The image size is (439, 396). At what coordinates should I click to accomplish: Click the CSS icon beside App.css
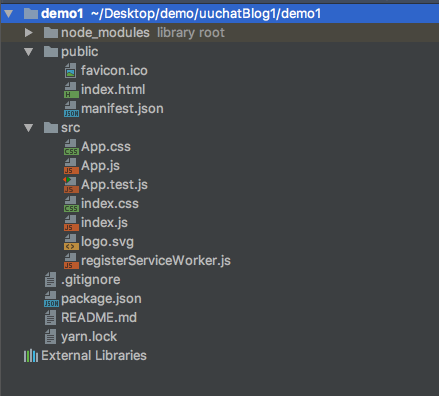tap(71, 147)
